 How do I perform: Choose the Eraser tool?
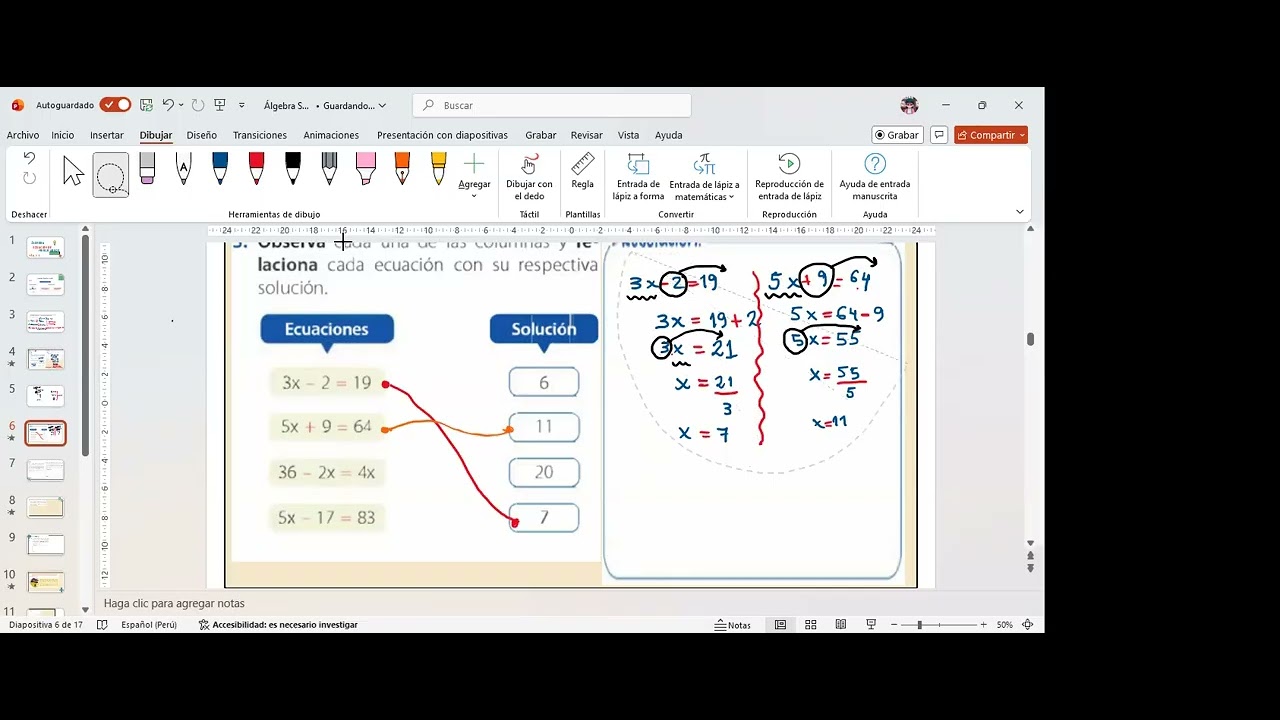coord(147,168)
